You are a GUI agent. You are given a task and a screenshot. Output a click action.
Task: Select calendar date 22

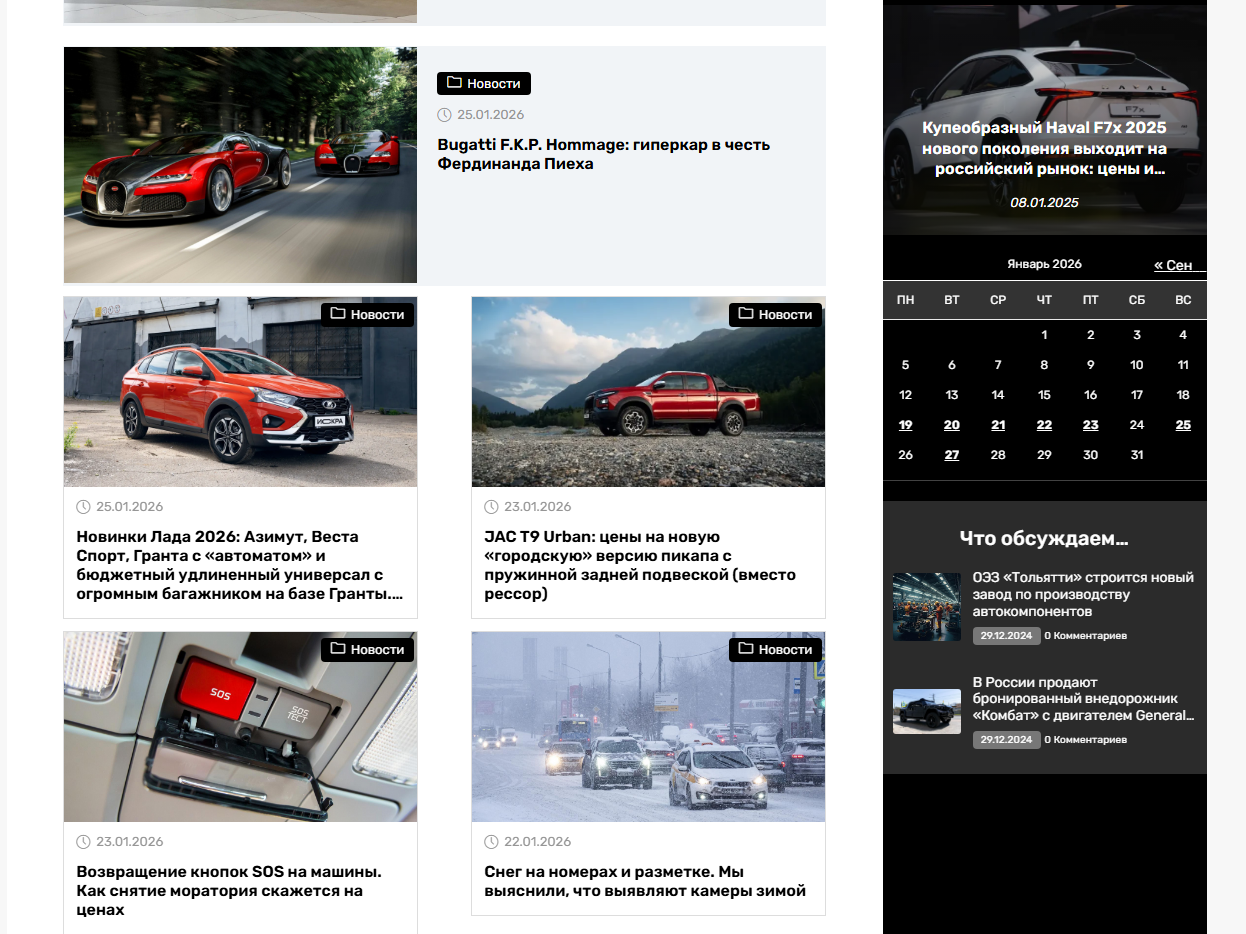(x=1044, y=425)
